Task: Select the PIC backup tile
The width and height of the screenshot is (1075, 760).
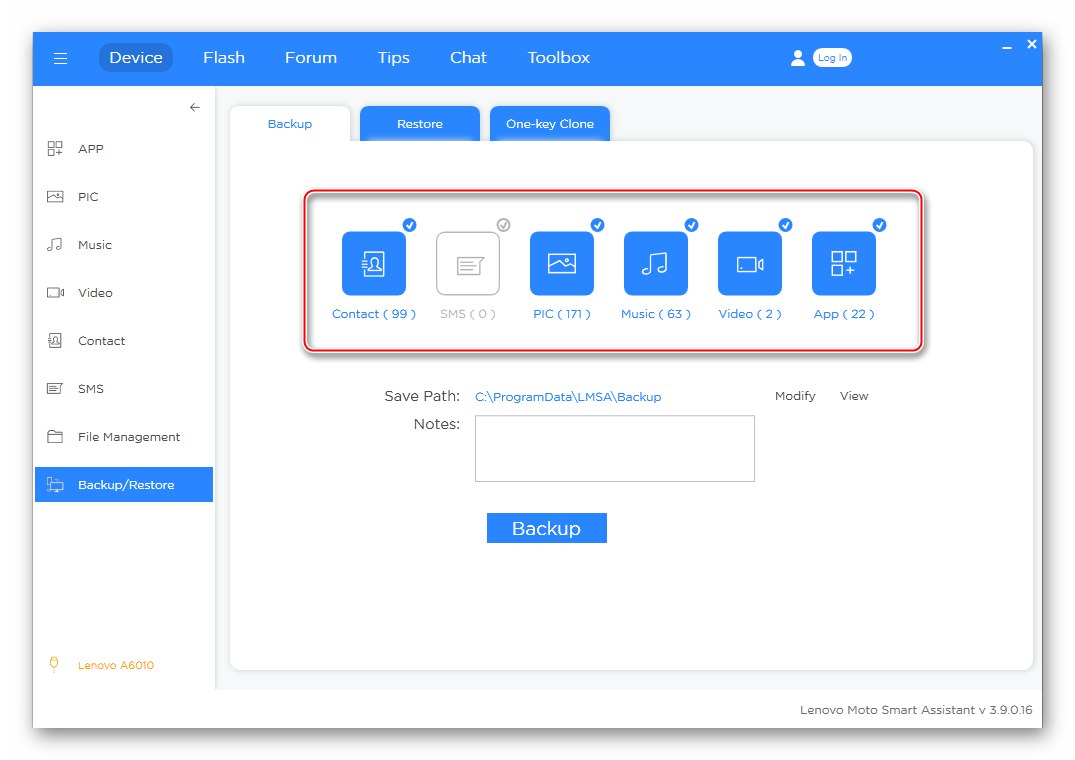Action: [x=561, y=263]
